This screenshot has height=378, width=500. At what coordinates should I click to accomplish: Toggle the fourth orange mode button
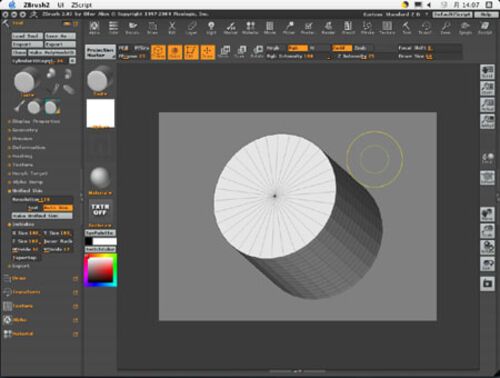click(207, 52)
